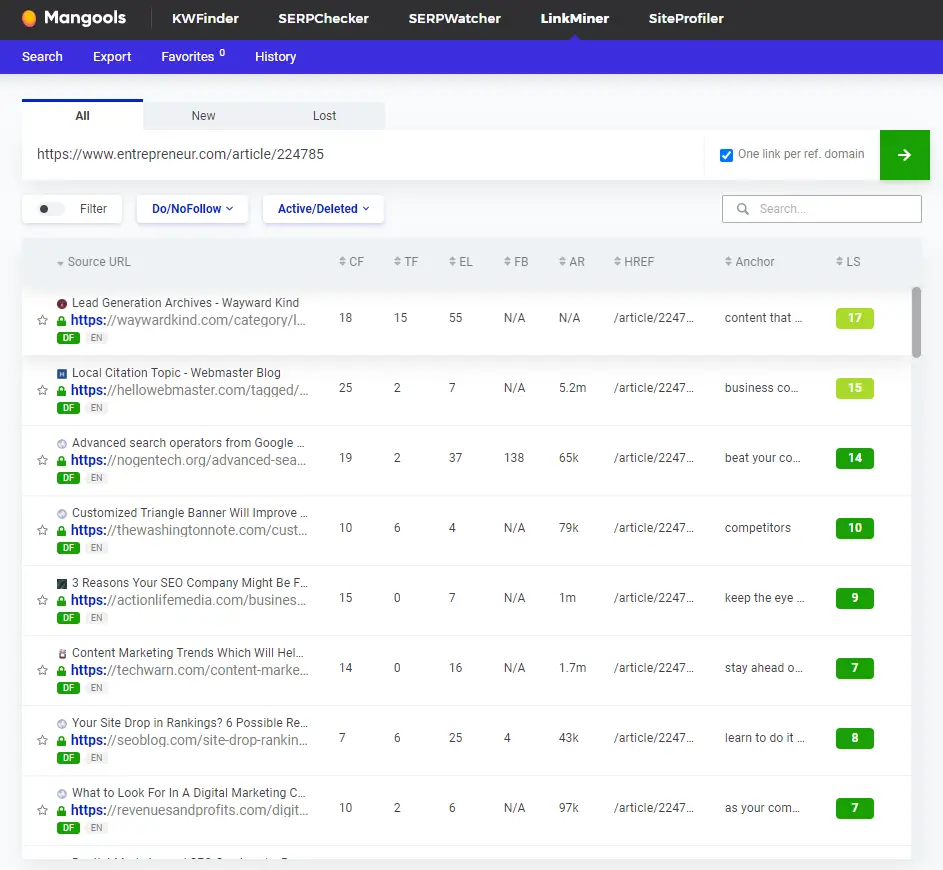Screen dimensions: 943x870
Task: Click the DF badge on nogentech row
Action: (69, 478)
